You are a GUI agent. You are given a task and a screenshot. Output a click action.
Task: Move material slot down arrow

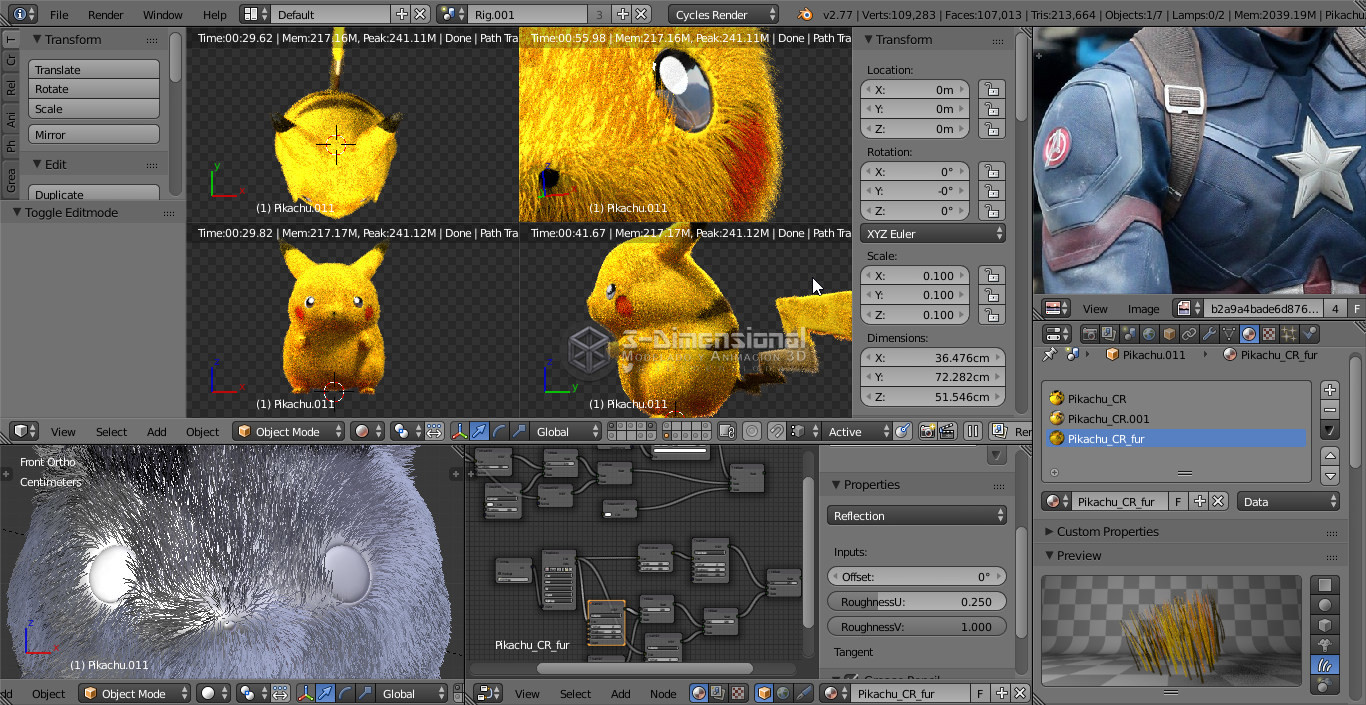[x=1330, y=475]
